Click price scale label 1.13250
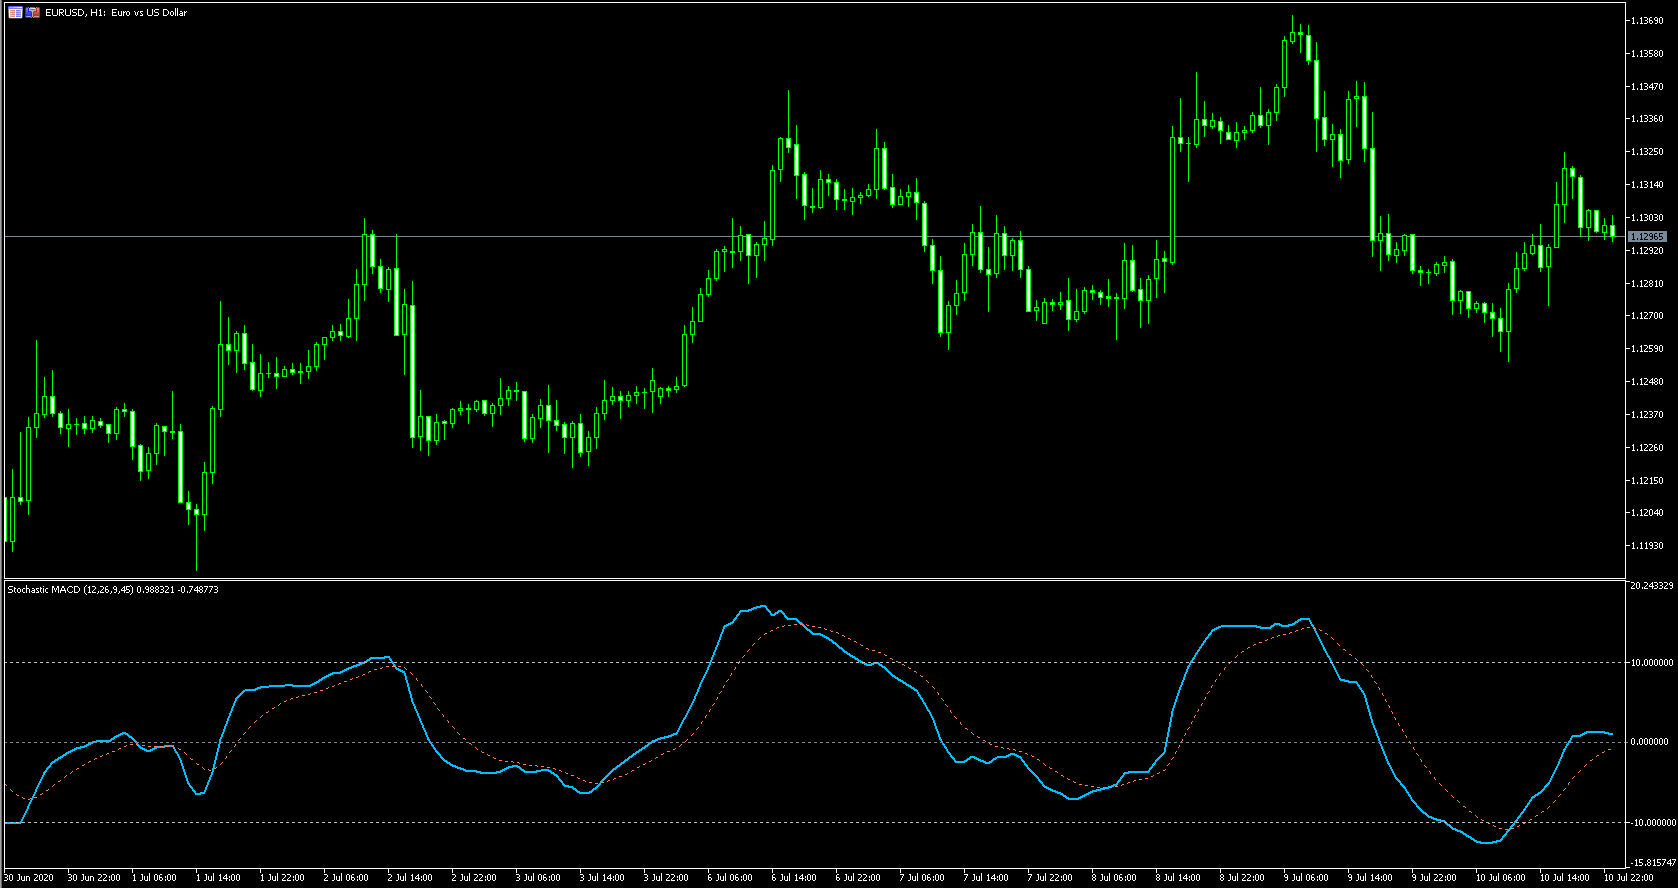The width and height of the screenshot is (1678, 888). point(1647,152)
